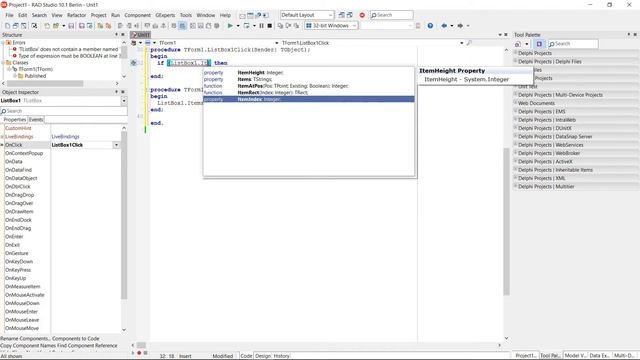
Task: Open the ListBox1 component selector dropdown
Action: coord(124,100)
